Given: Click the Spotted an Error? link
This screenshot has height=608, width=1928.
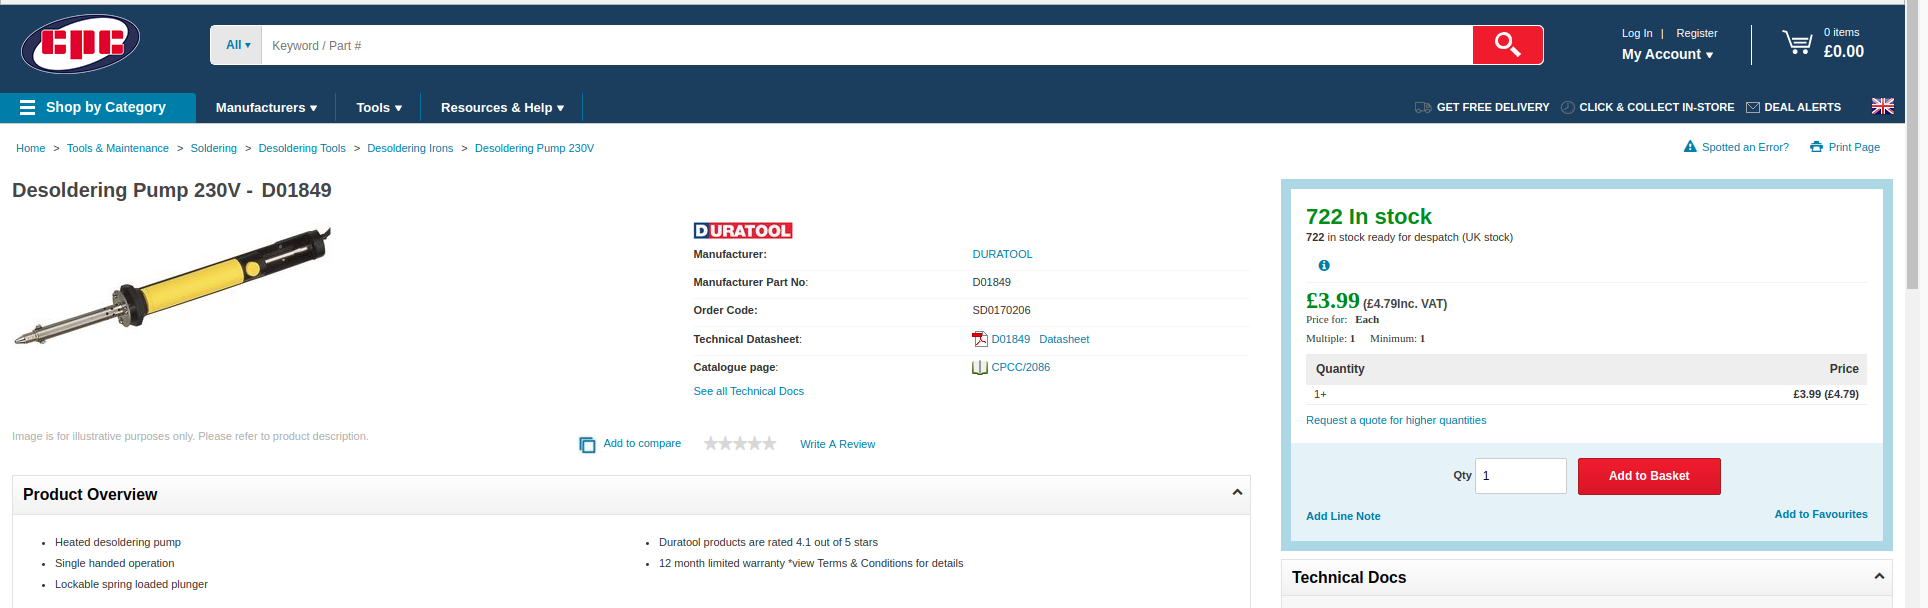Looking at the screenshot, I should [x=1745, y=147].
